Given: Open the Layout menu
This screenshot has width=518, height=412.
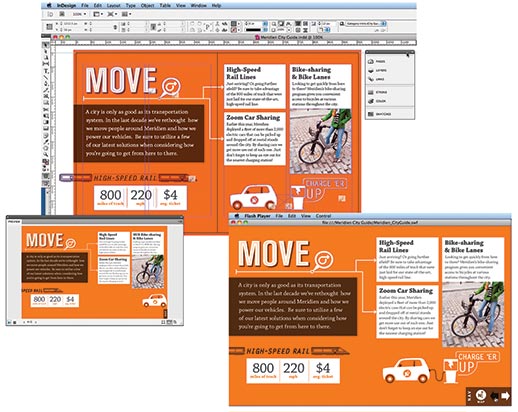Looking at the screenshot, I should pyautogui.click(x=113, y=5).
